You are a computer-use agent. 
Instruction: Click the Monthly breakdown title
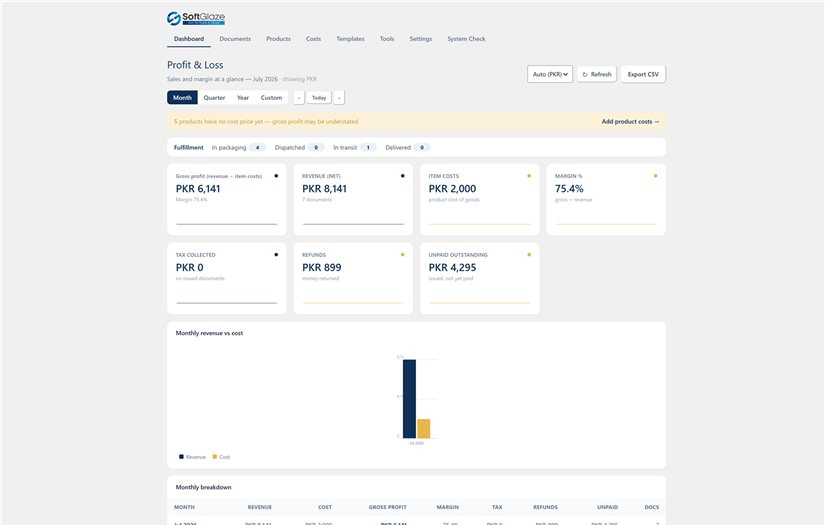pos(204,487)
